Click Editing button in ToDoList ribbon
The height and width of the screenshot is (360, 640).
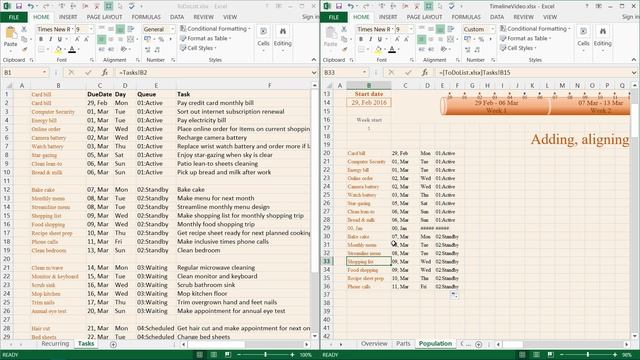[282, 38]
